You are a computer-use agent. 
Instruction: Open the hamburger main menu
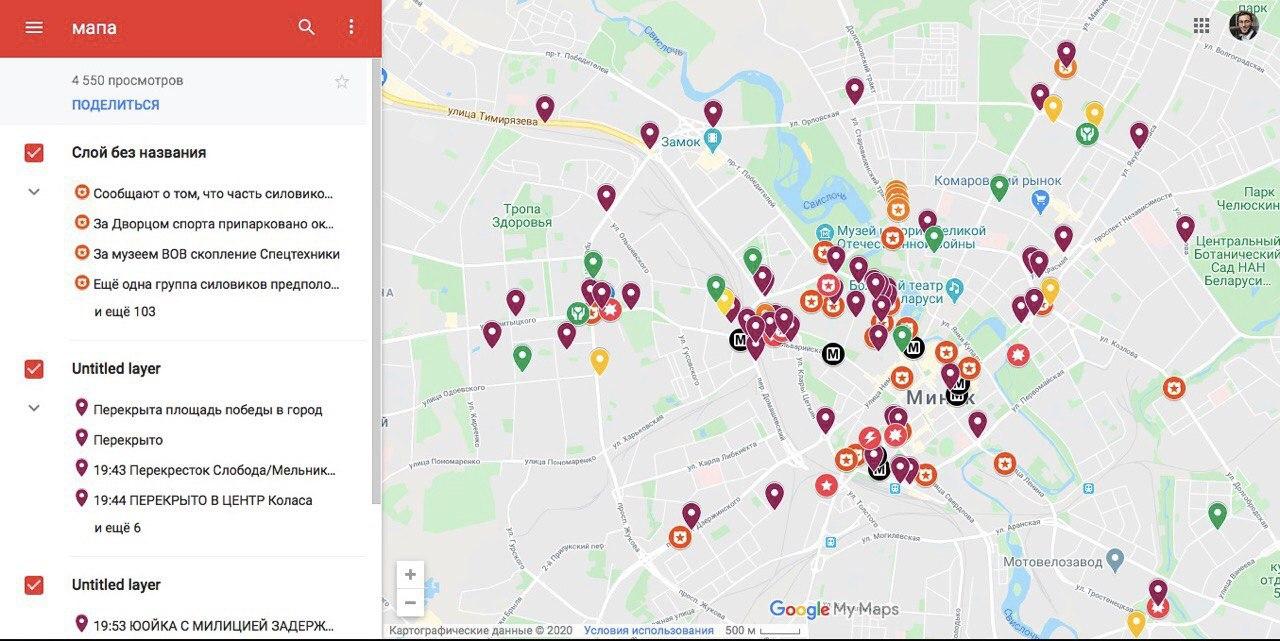pos(34,27)
